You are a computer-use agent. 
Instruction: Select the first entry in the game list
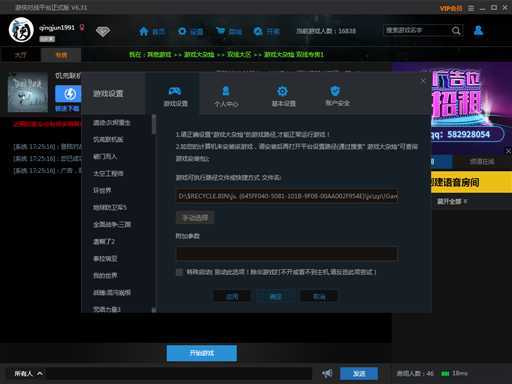click(112, 123)
